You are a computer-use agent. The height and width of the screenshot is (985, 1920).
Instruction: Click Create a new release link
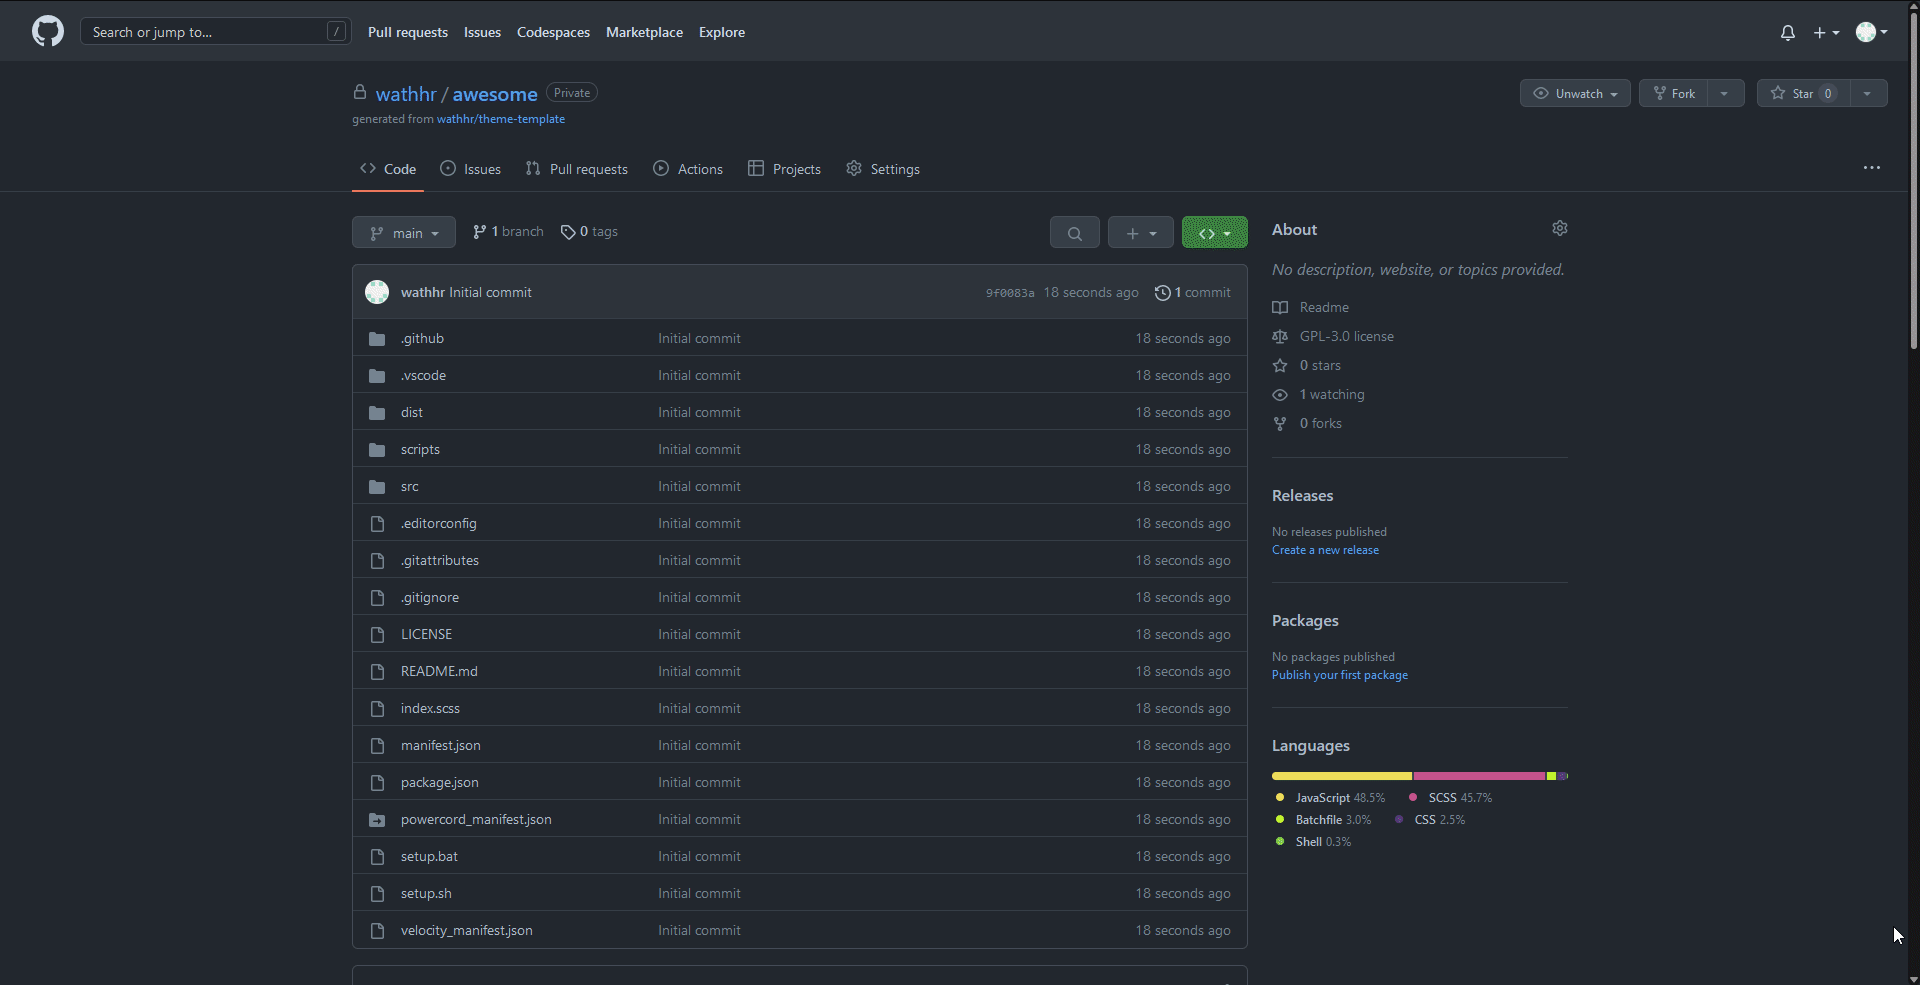tap(1325, 549)
